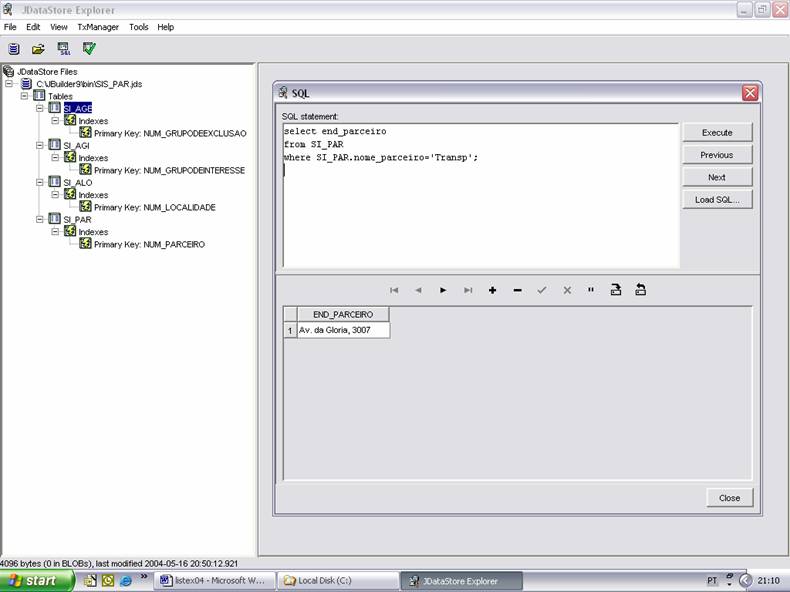Viewport: 790px width, 592px height.
Task: Delete the row with minus icon
Action: (x=517, y=290)
